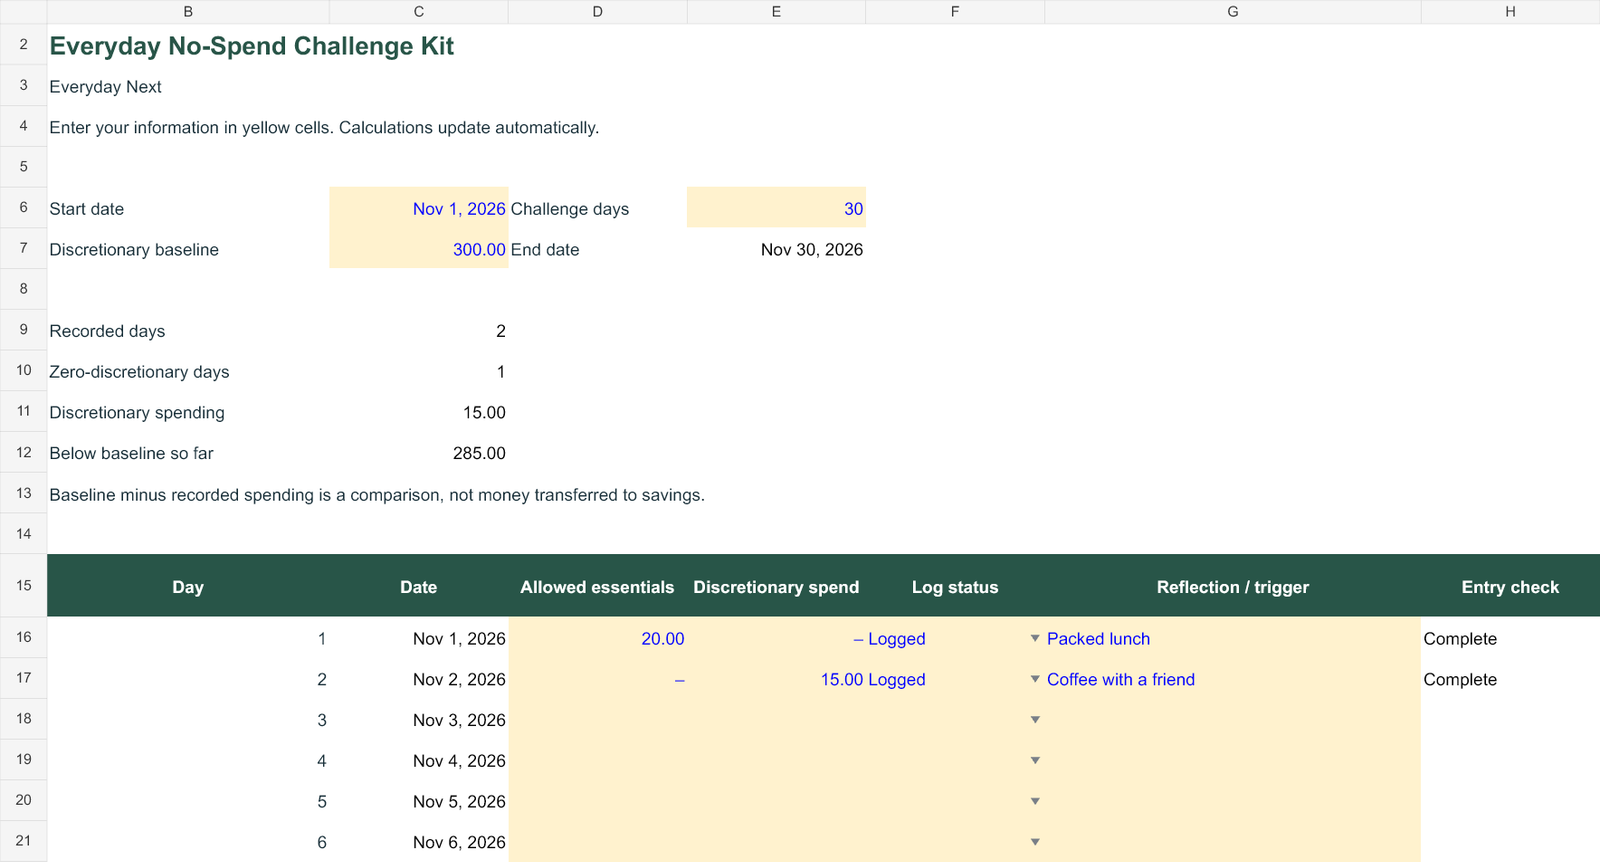This screenshot has width=1600, height=862.
Task: Edit discretionary spend 15.00 for Nov 2
Action: click(x=776, y=679)
